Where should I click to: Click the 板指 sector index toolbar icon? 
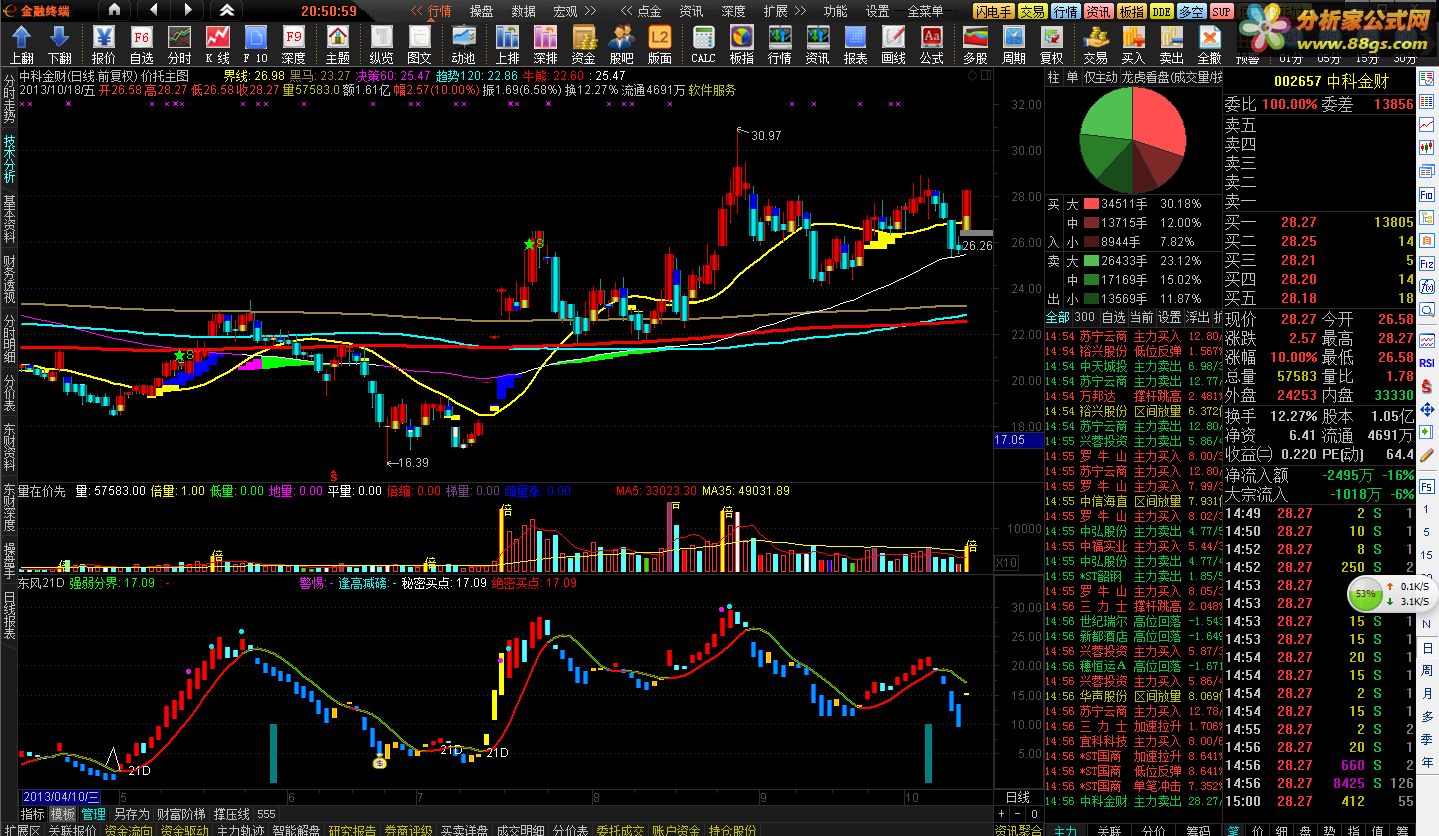point(741,38)
